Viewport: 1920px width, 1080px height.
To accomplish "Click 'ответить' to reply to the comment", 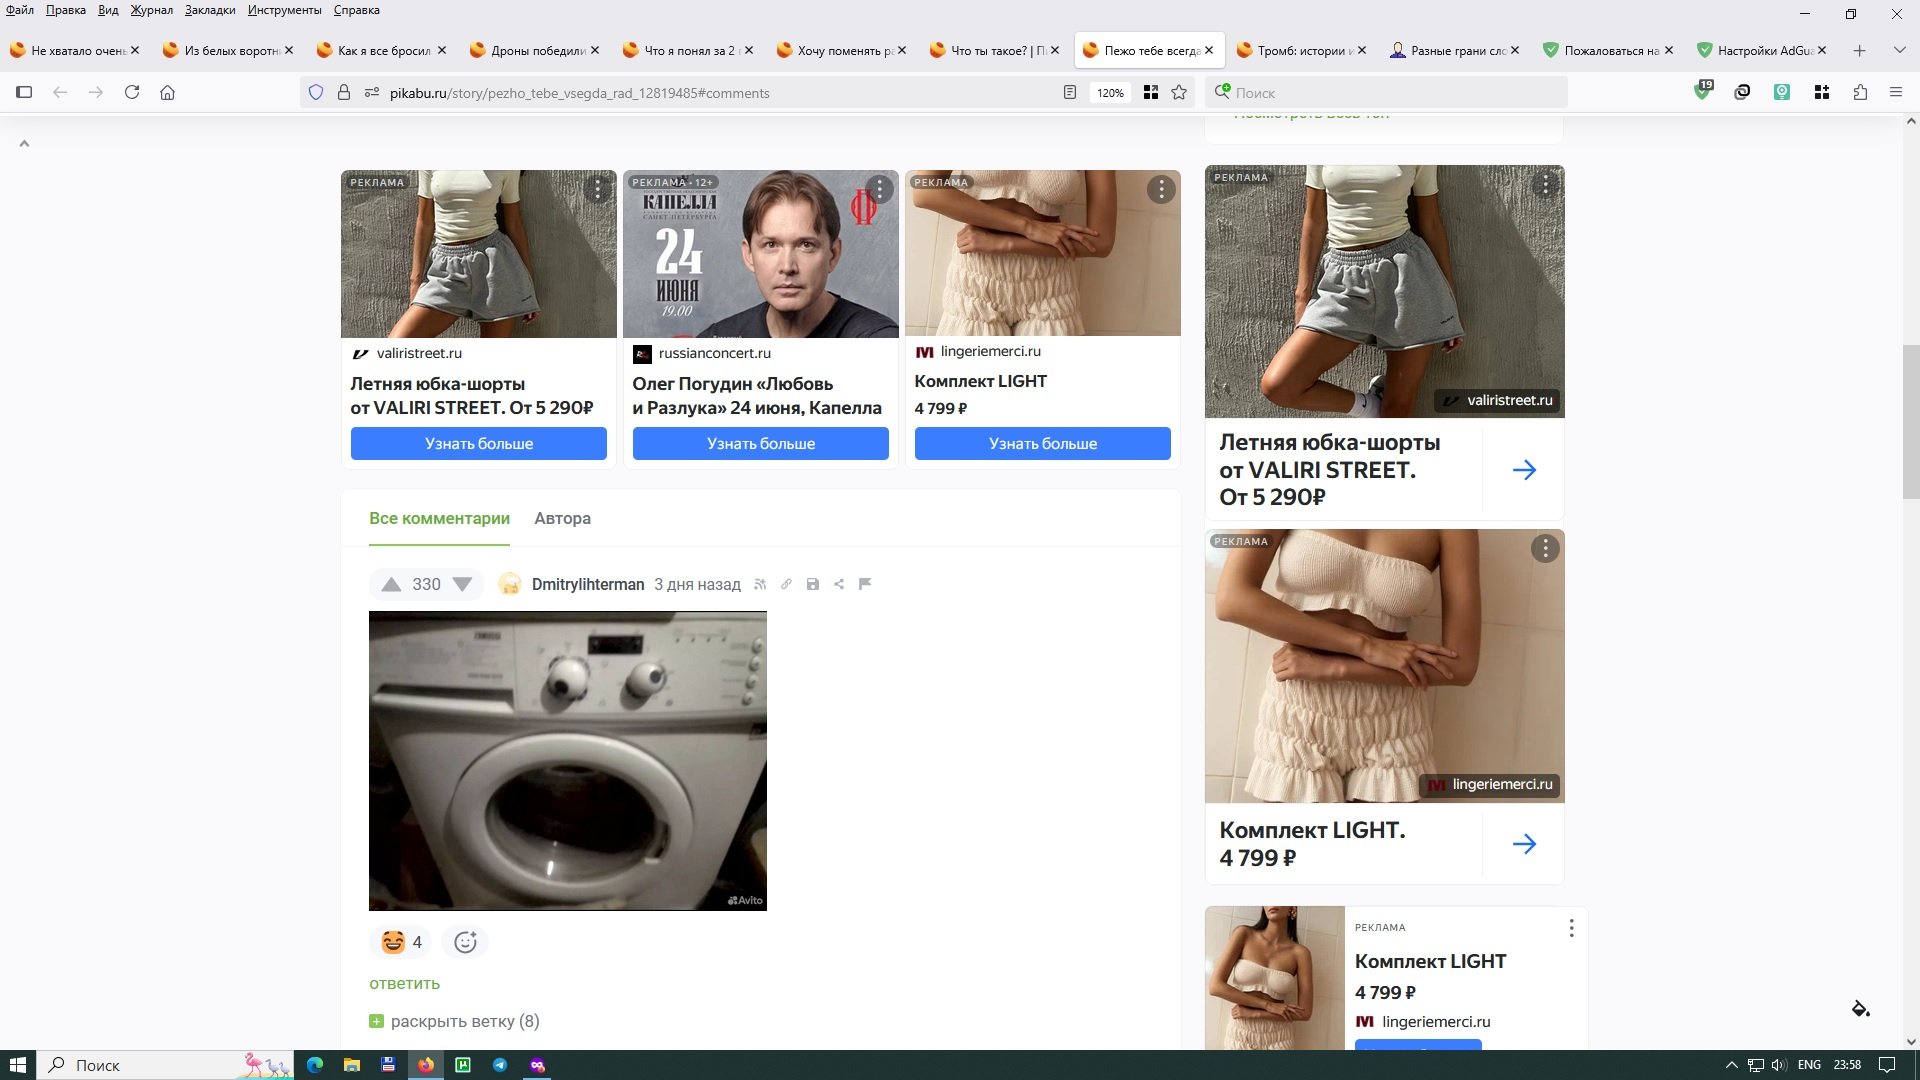I will point(403,984).
